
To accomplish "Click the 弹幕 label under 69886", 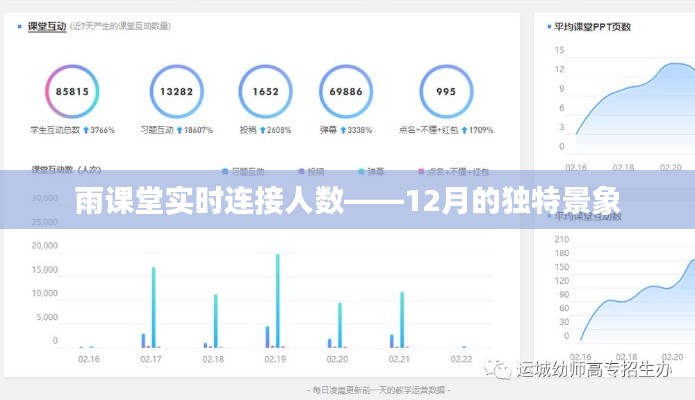I will tap(328, 130).
